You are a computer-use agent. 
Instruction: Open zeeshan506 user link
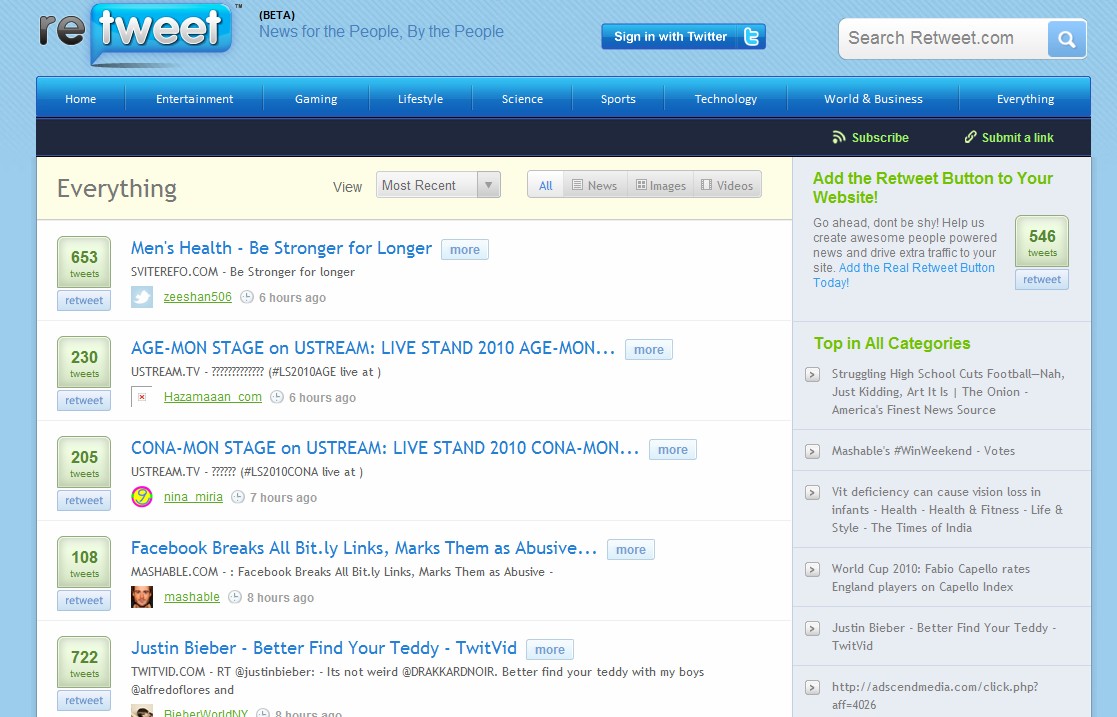[x=197, y=297]
